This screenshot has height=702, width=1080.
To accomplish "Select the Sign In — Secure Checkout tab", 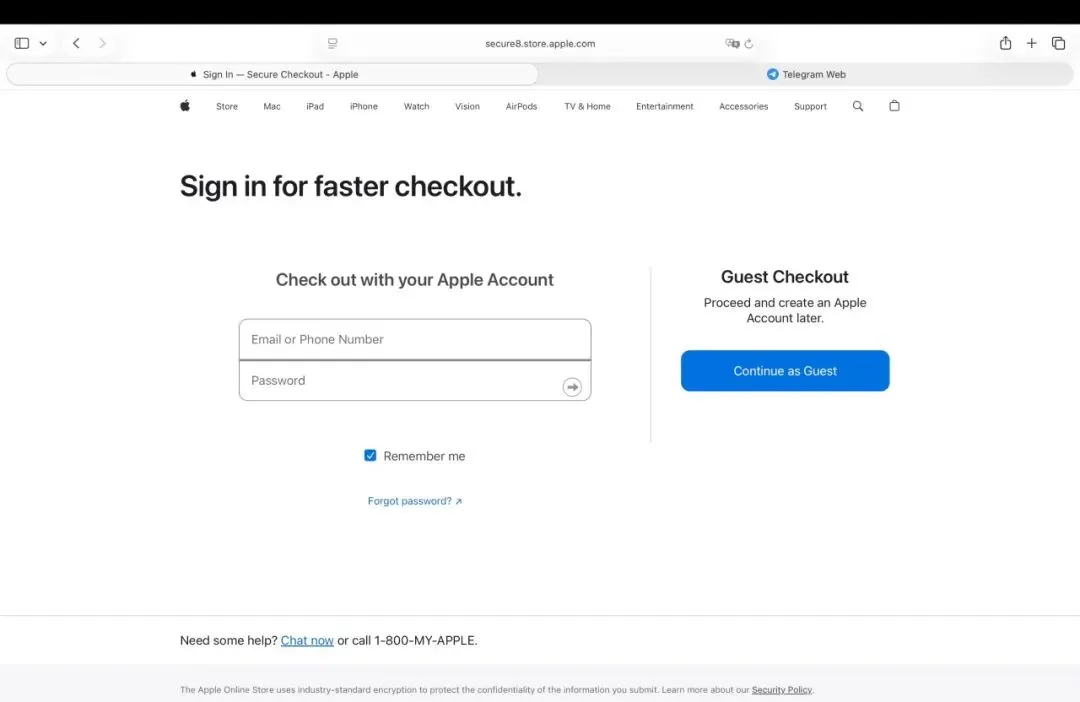I will 273,74.
